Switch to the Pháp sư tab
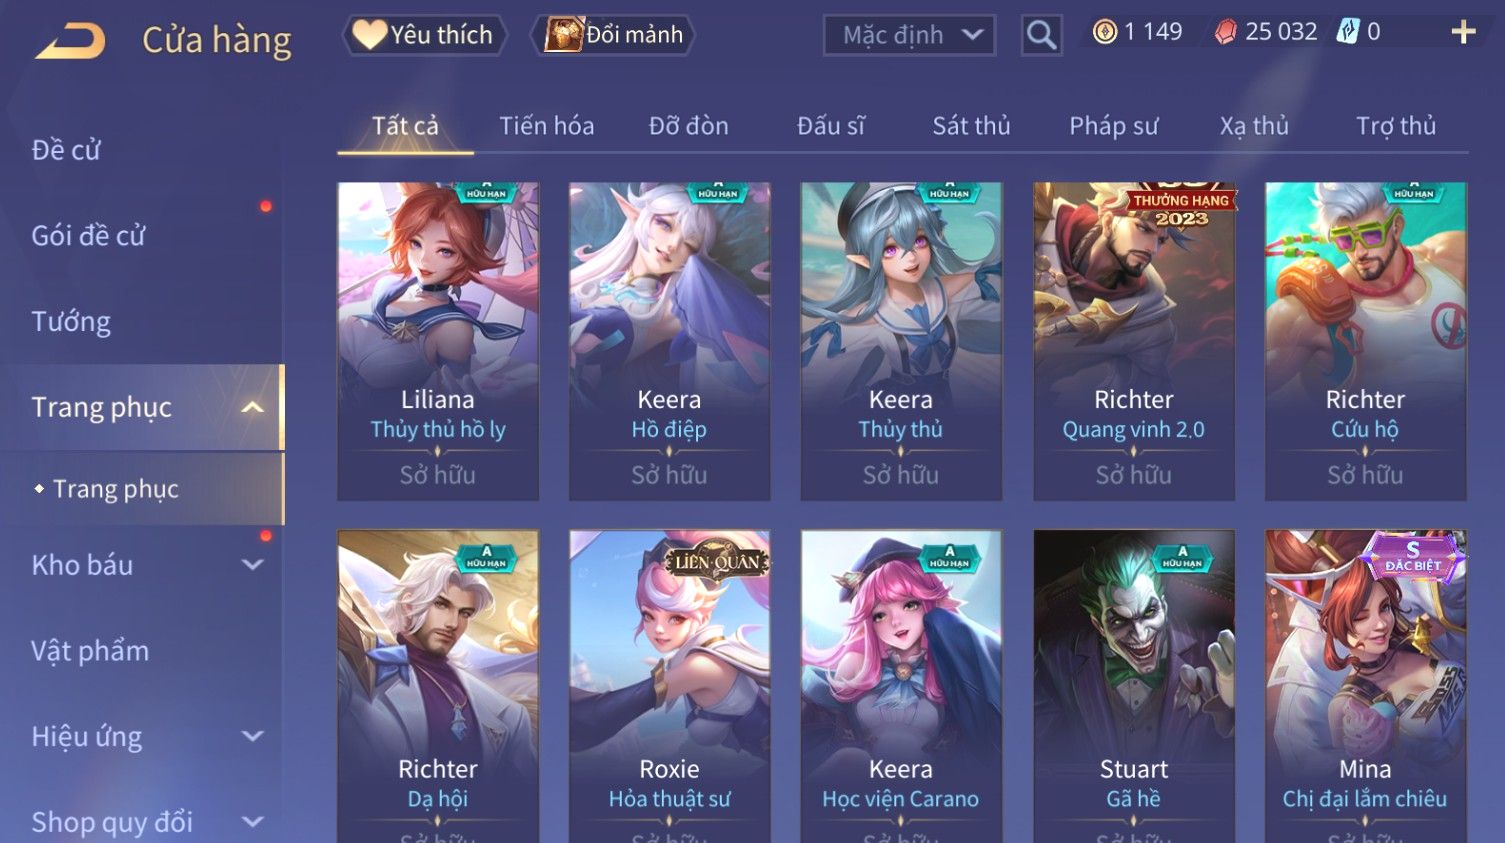Viewport: 1505px width, 843px height. [1113, 126]
